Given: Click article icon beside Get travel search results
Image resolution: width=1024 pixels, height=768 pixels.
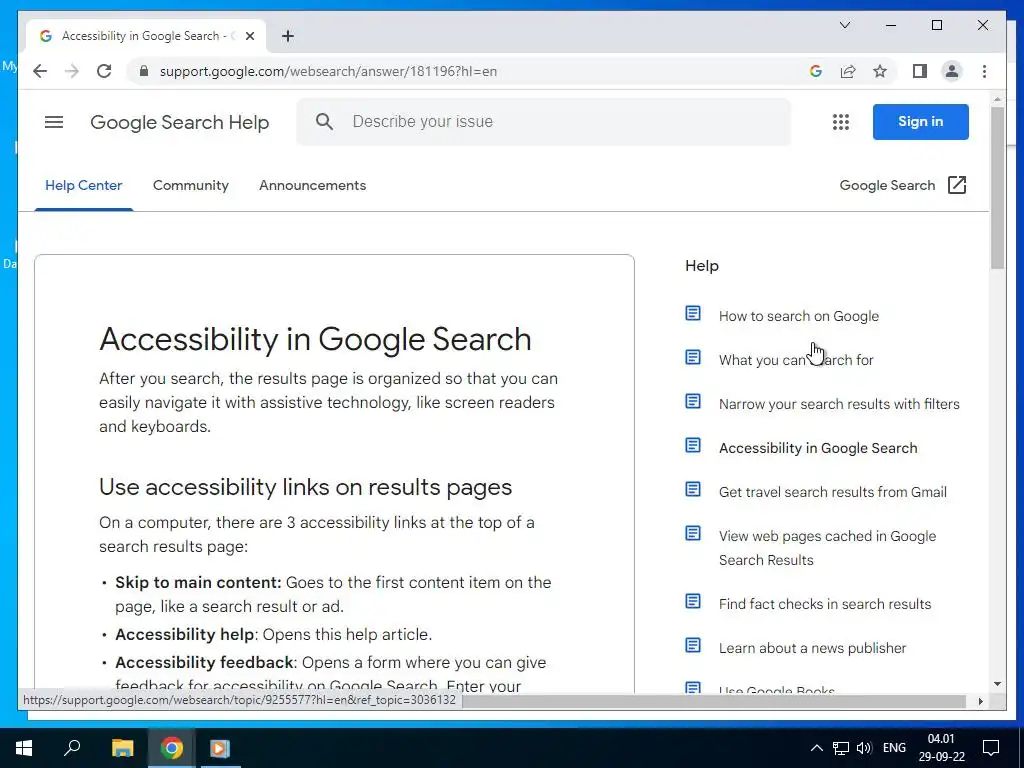Looking at the screenshot, I should 693,489.
